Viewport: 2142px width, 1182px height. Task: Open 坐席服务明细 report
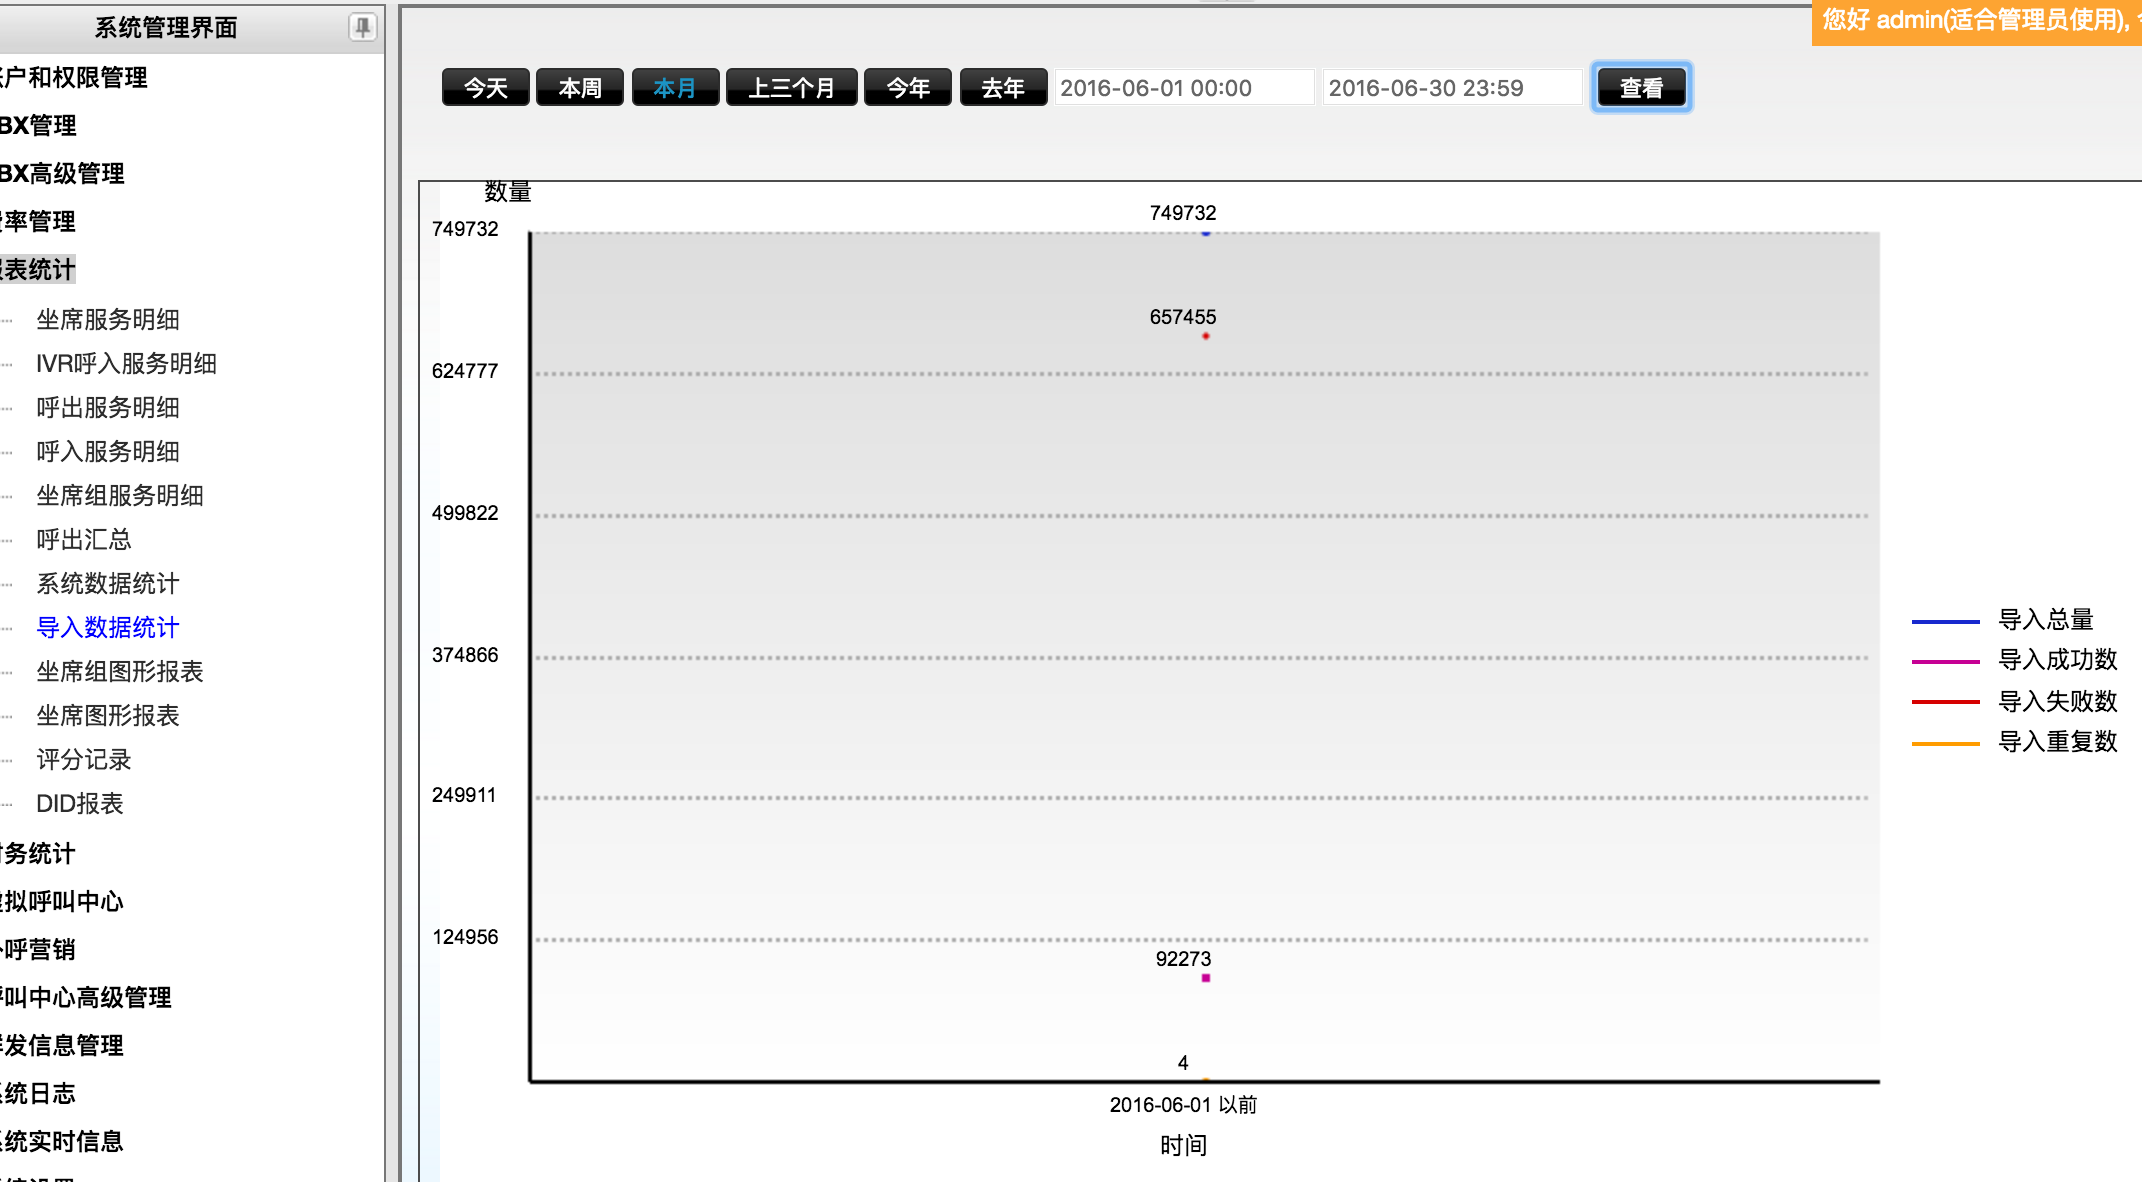click(x=108, y=320)
